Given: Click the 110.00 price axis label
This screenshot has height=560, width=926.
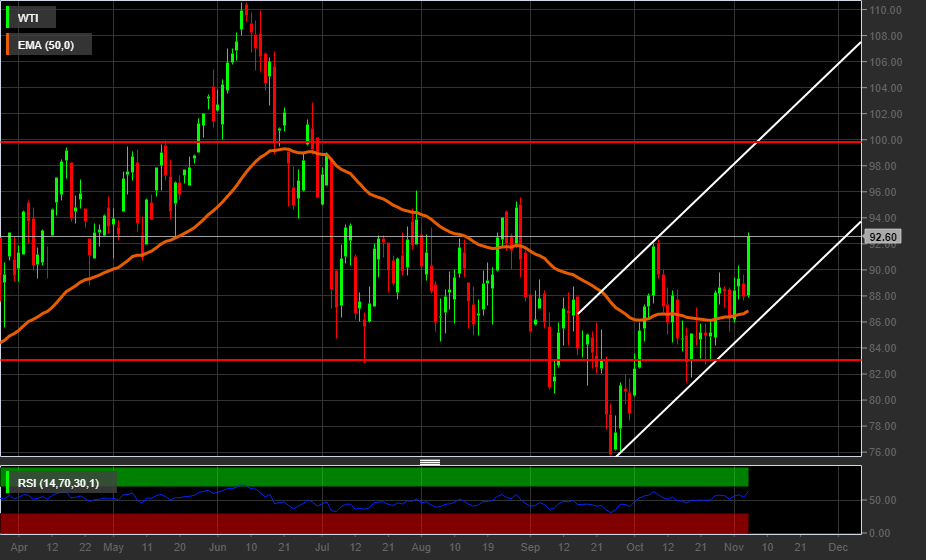Looking at the screenshot, I should tap(885, 10).
